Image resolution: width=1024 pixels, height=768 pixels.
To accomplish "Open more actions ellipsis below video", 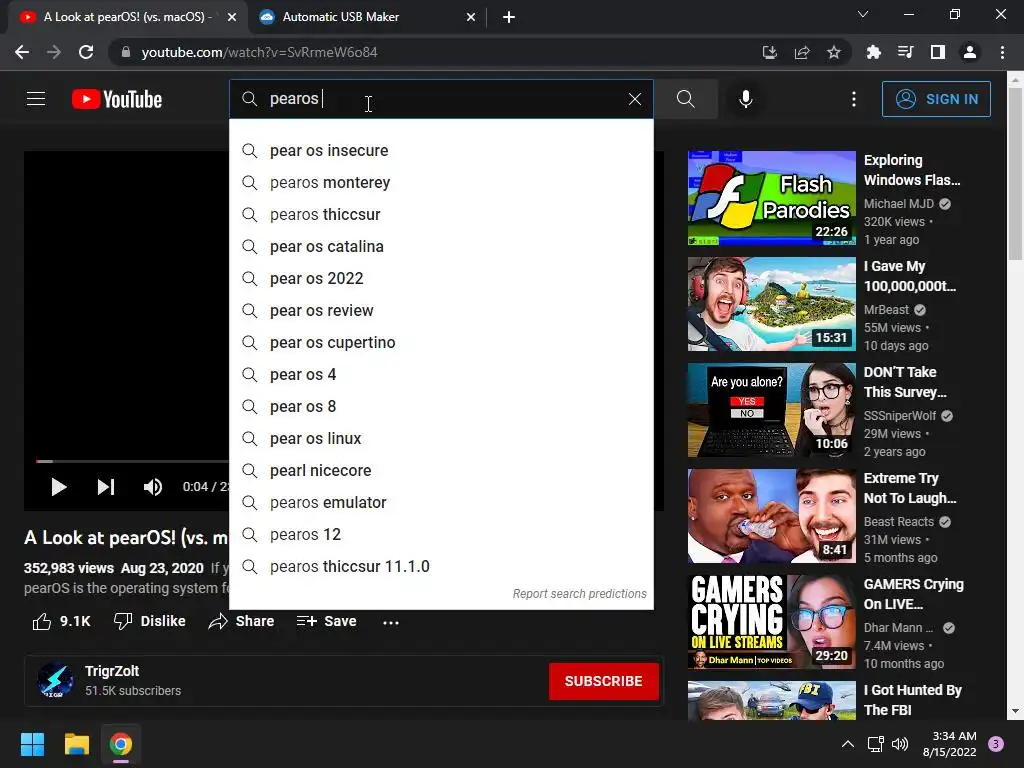I will (391, 622).
